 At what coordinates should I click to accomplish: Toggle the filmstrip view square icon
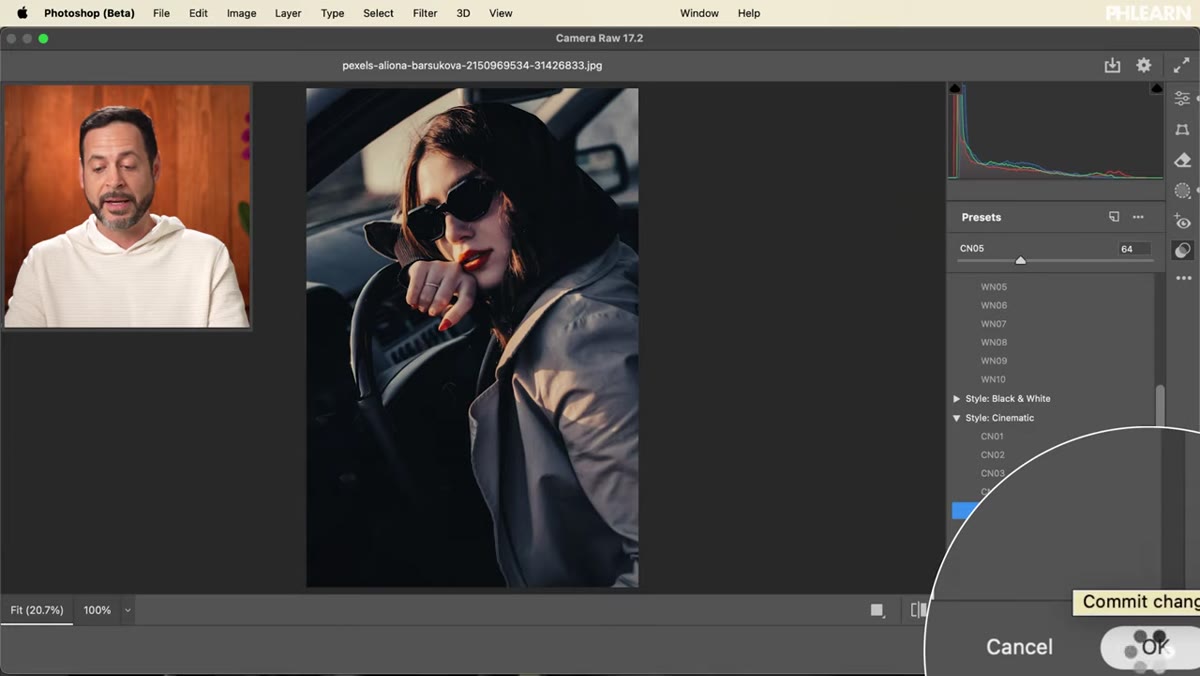point(877,610)
